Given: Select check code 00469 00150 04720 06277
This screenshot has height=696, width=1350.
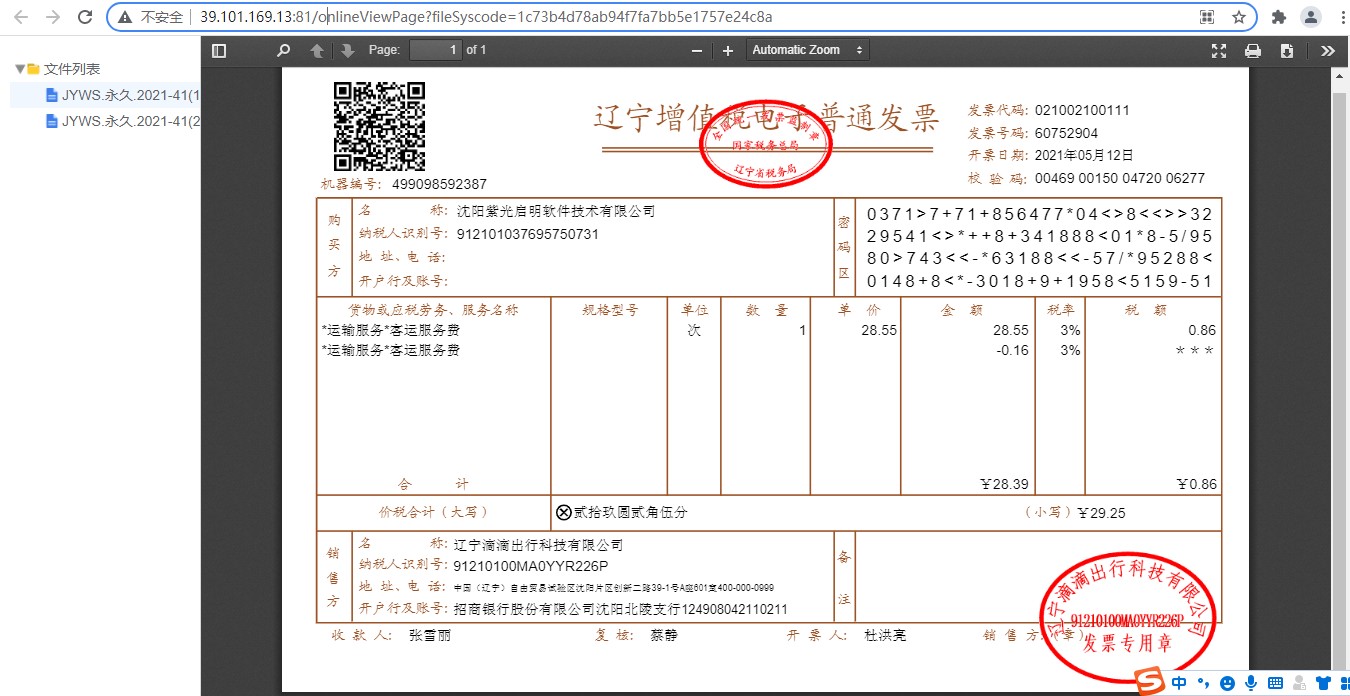Looking at the screenshot, I should pyautogui.click(x=1120, y=178).
